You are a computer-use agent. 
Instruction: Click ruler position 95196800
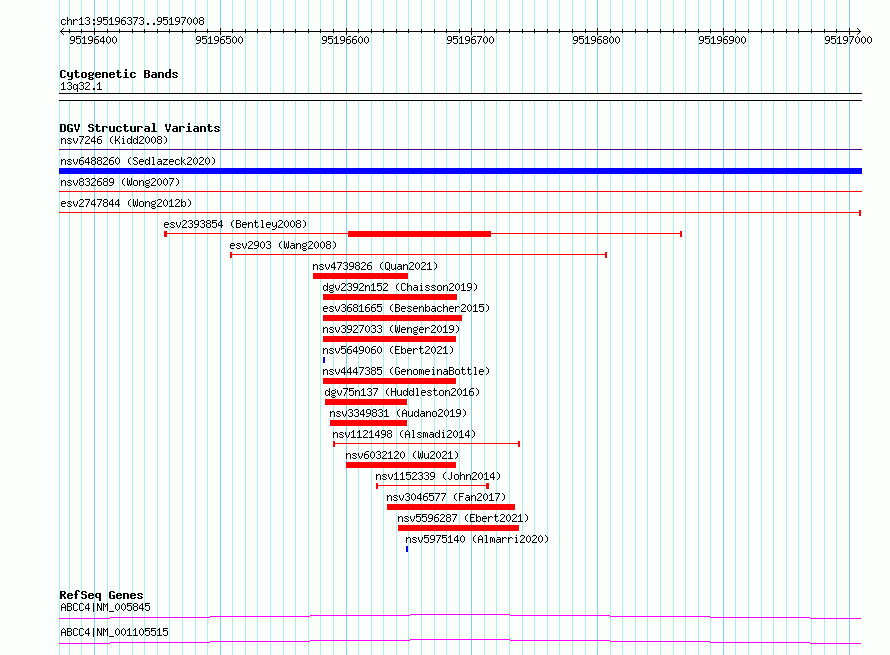(597, 40)
